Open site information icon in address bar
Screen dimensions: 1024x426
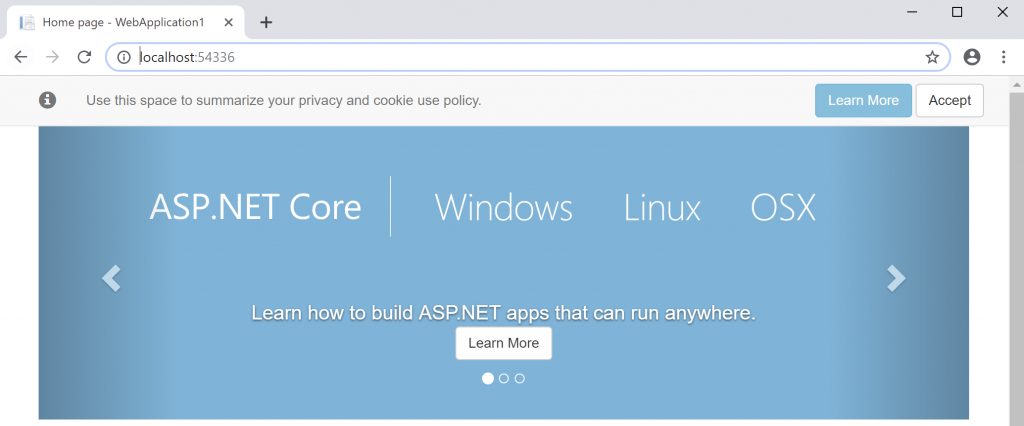pos(123,57)
